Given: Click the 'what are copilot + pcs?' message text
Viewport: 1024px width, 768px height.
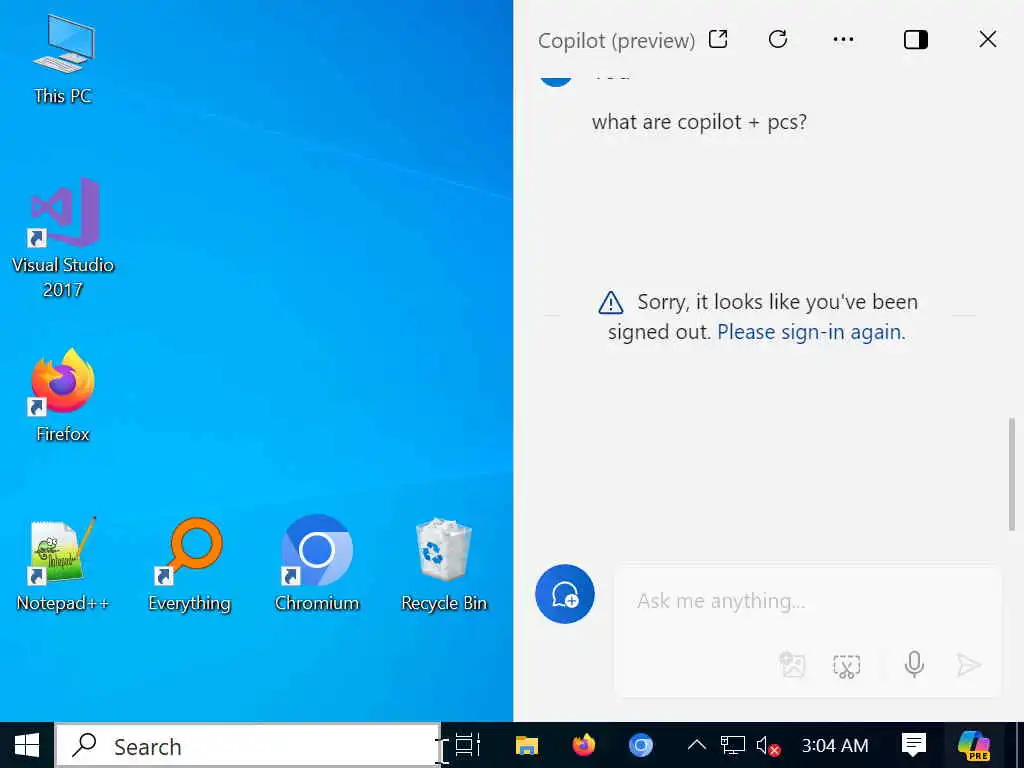Looking at the screenshot, I should pyautogui.click(x=699, y=122).
